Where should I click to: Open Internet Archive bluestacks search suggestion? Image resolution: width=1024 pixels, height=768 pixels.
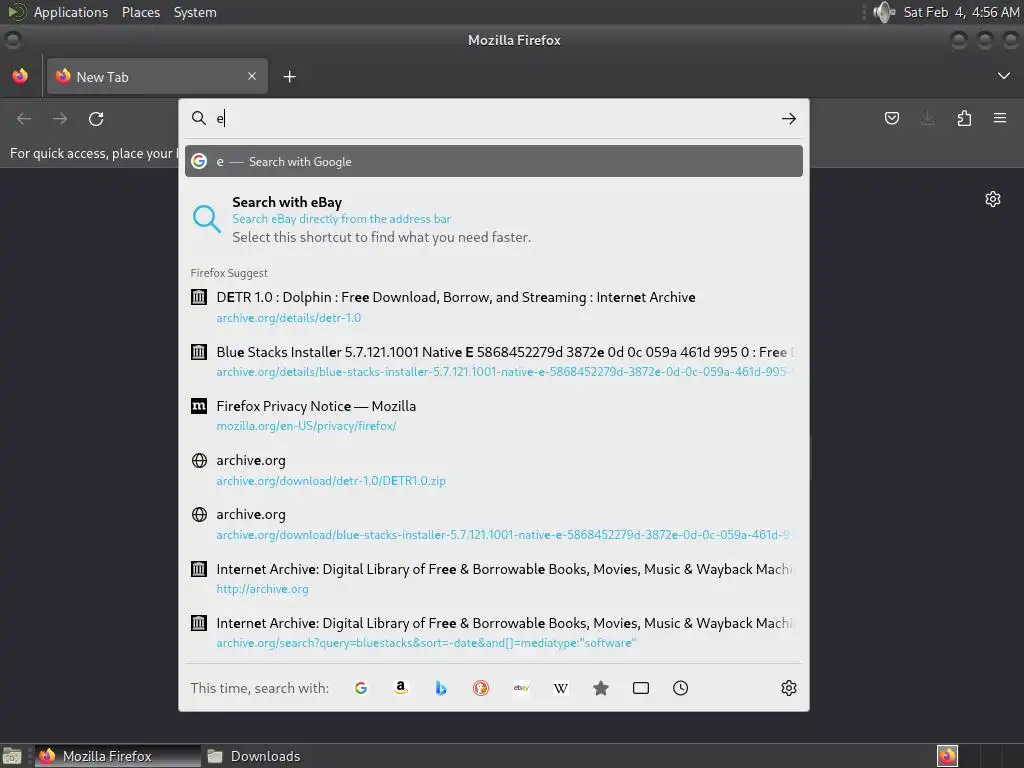[x=494, y=632]
